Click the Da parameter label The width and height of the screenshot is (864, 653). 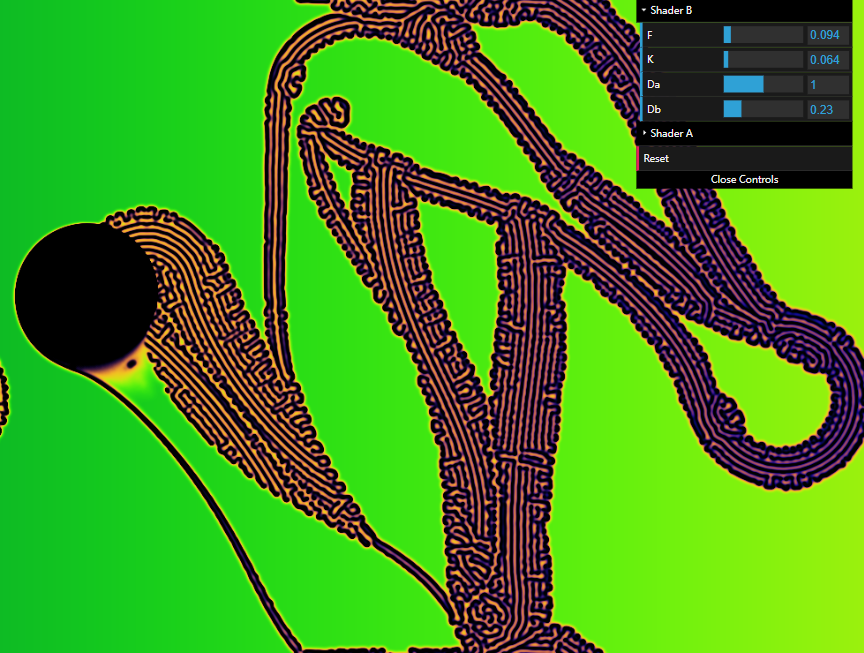pos(653,85)
